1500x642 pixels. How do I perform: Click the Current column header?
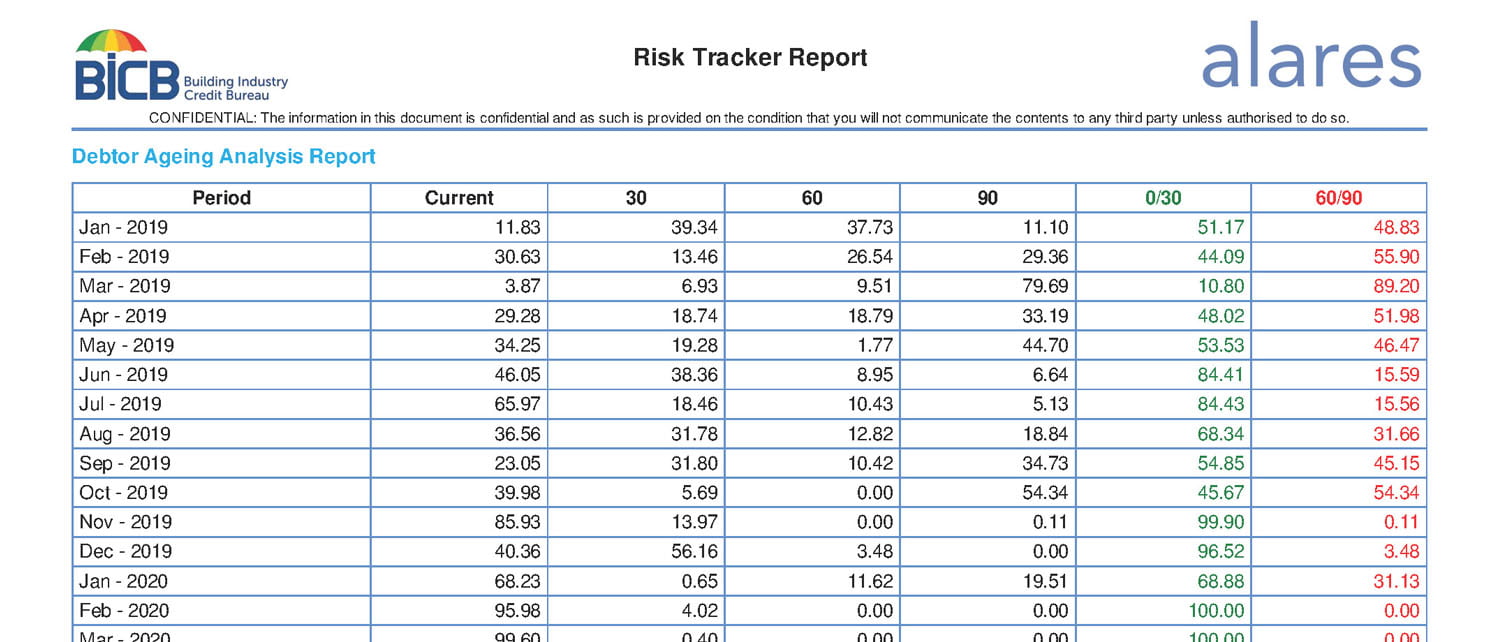click(x=459, y=198)
